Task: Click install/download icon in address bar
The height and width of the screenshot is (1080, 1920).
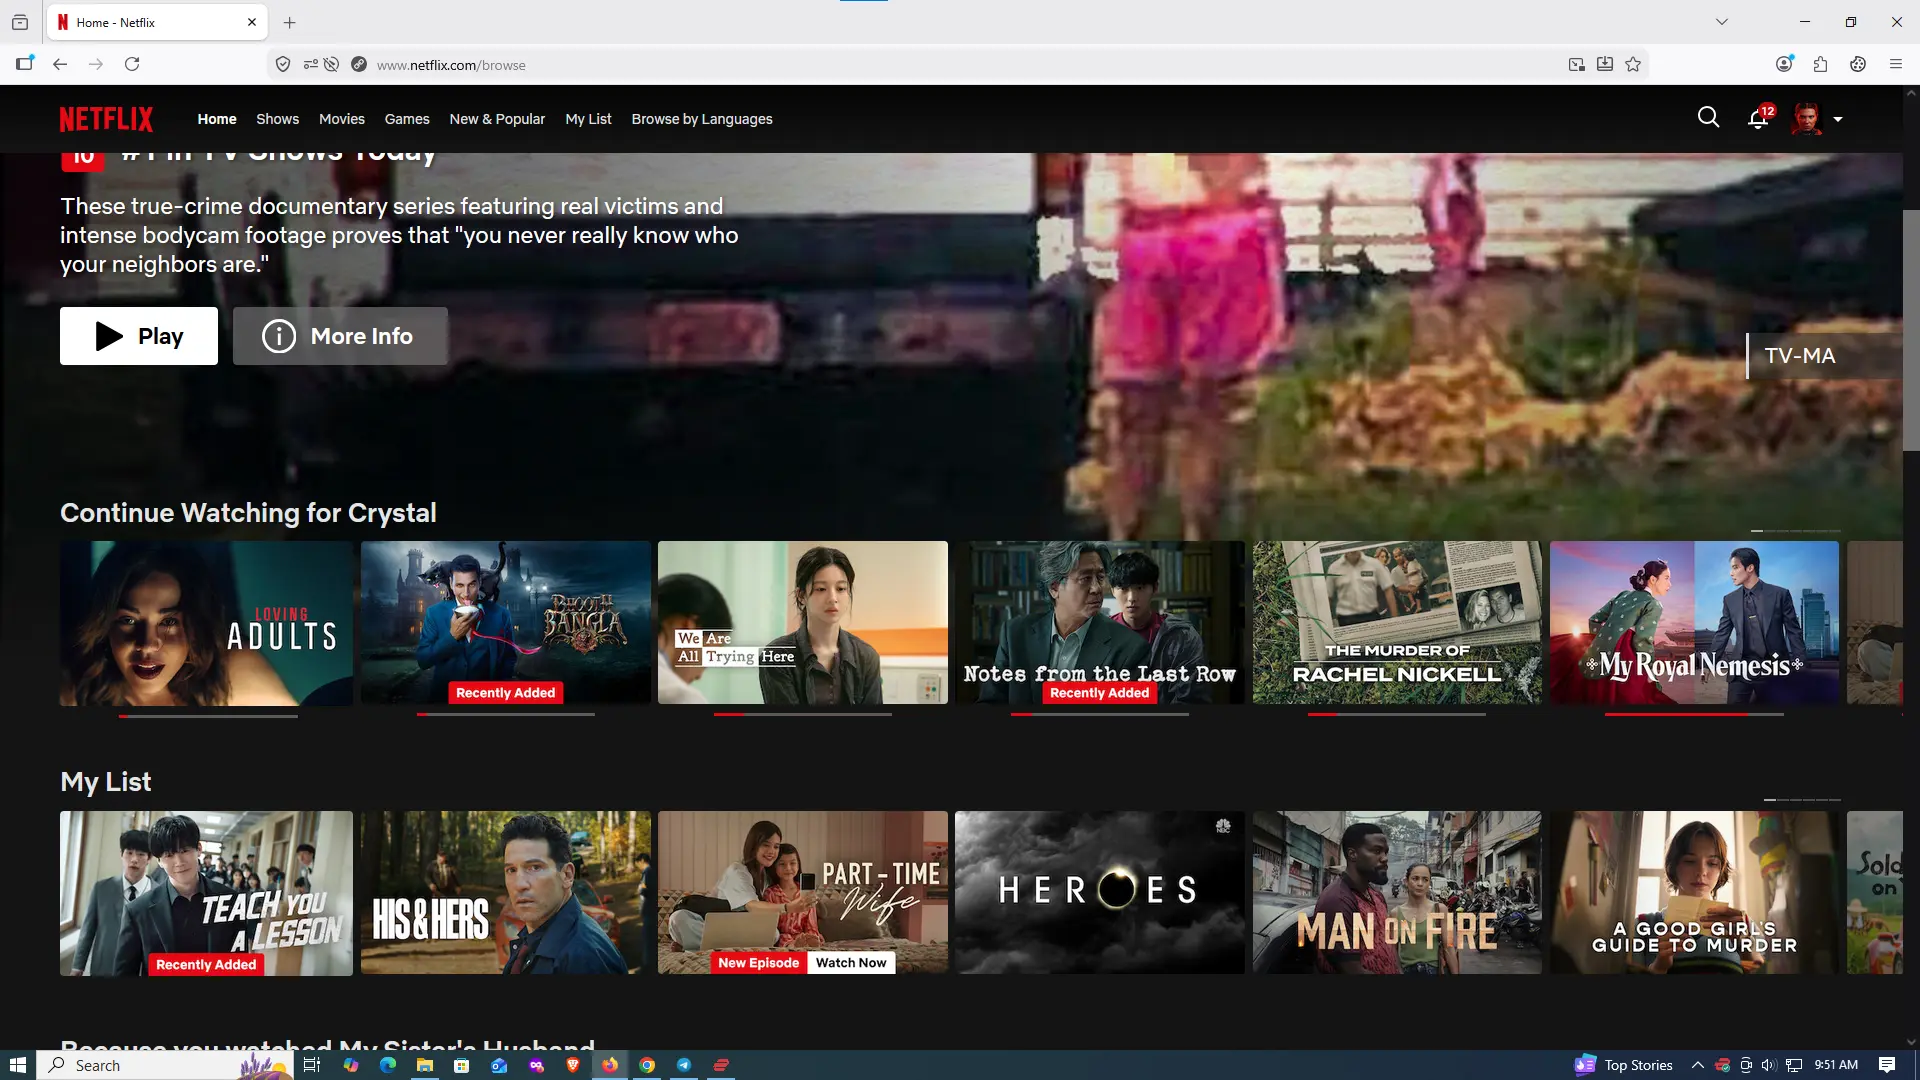Action: pos(1605,65)
